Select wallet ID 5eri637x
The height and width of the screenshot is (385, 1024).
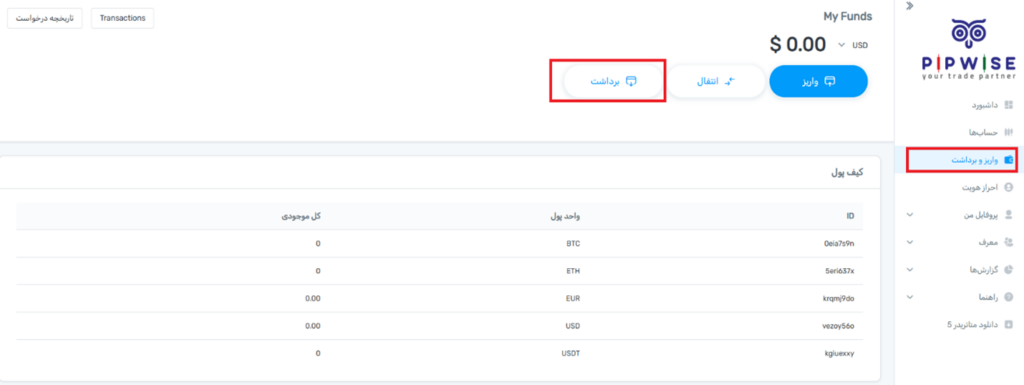[840, 271]
